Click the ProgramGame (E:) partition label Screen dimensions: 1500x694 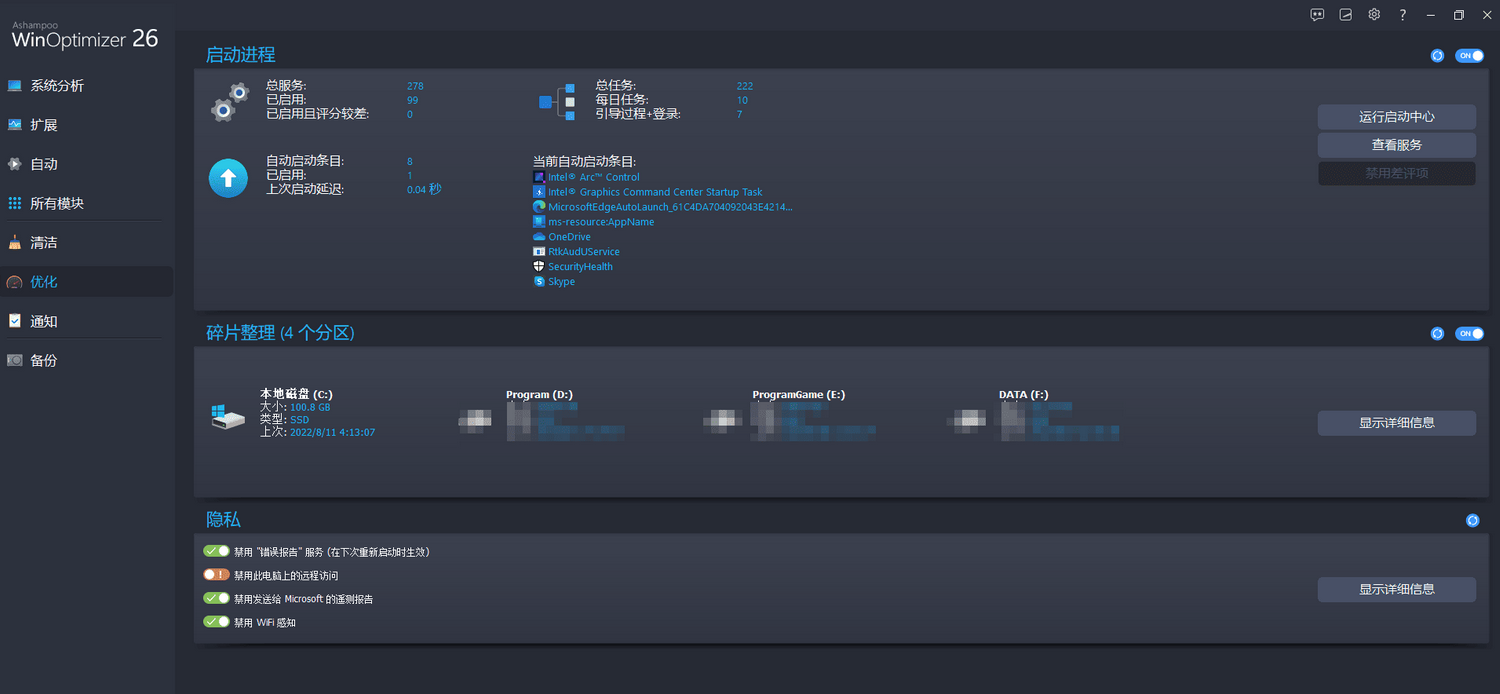click(798, 395)
